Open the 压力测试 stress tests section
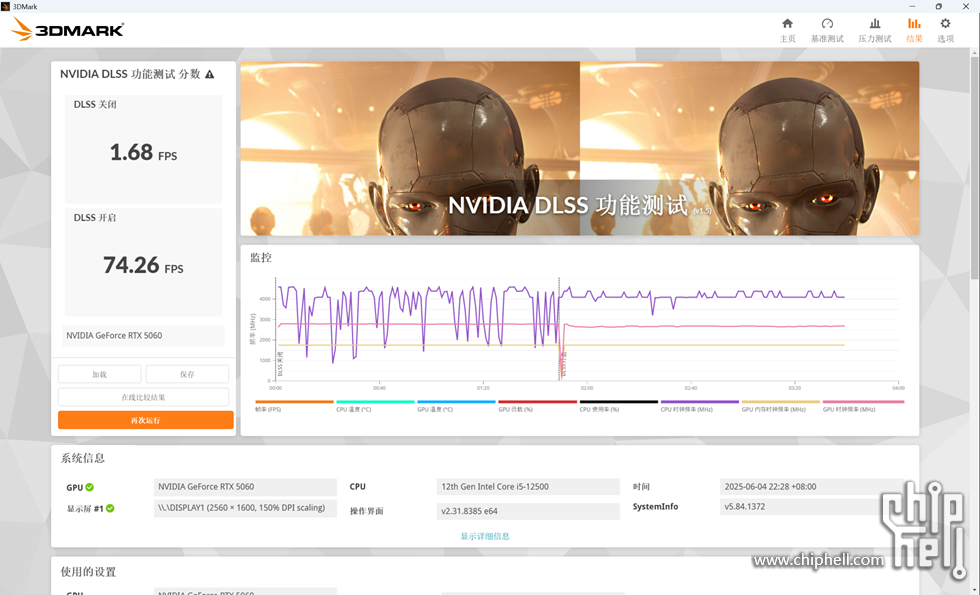 (x=874, y=30)
